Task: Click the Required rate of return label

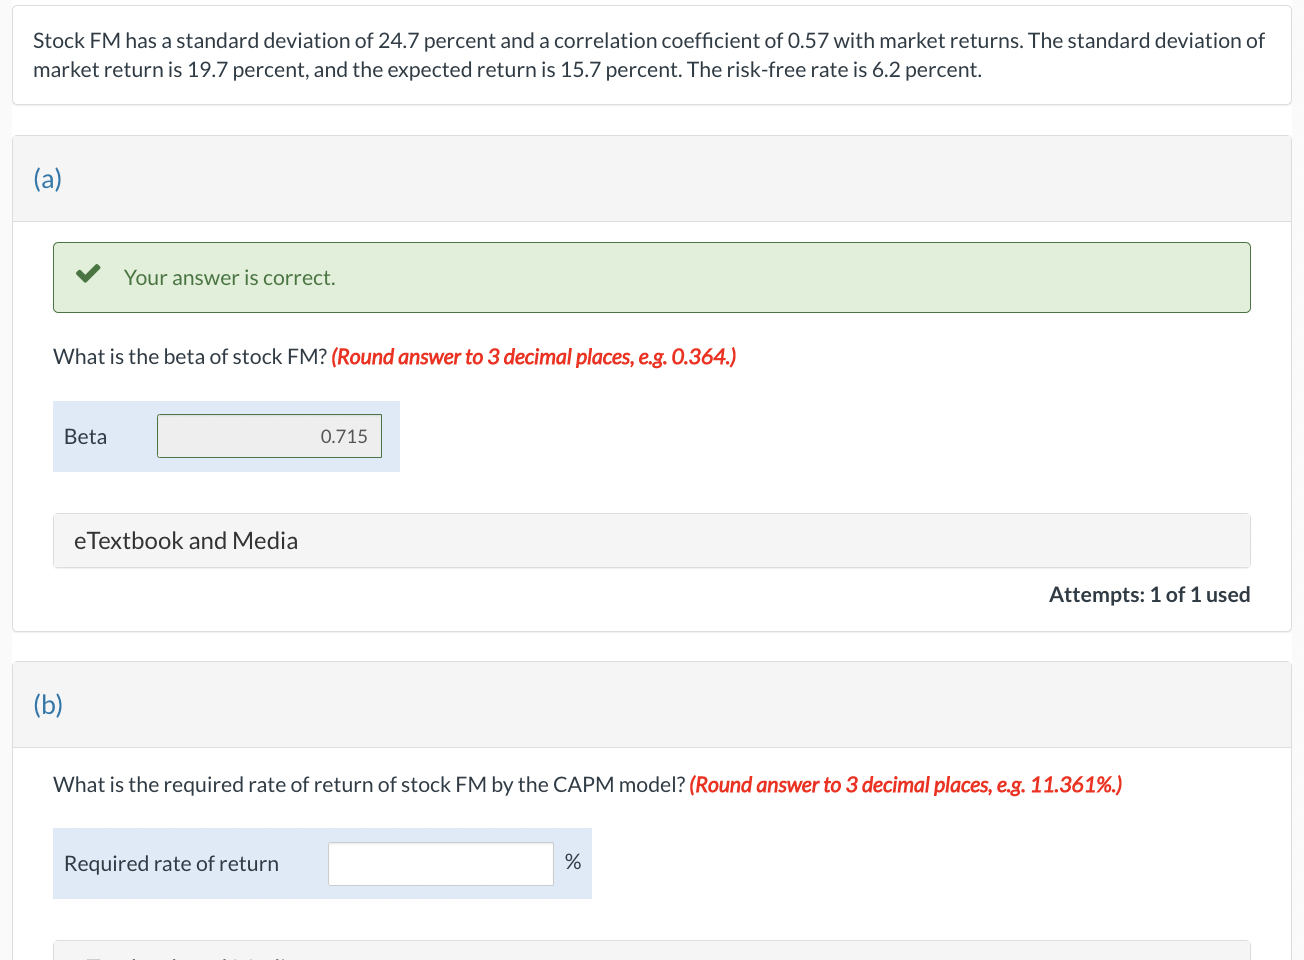Action: pyautogui.click(x=170, y=863)
